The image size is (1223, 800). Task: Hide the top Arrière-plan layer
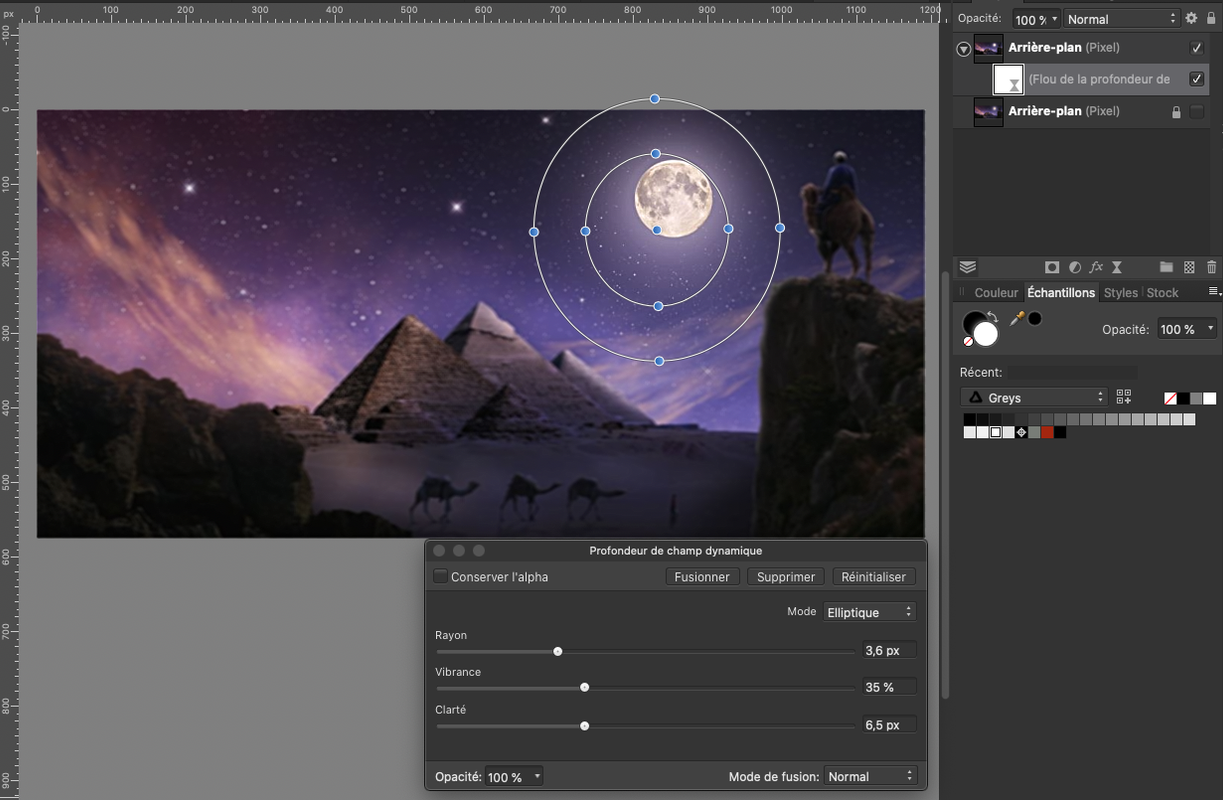[1196, 48]
